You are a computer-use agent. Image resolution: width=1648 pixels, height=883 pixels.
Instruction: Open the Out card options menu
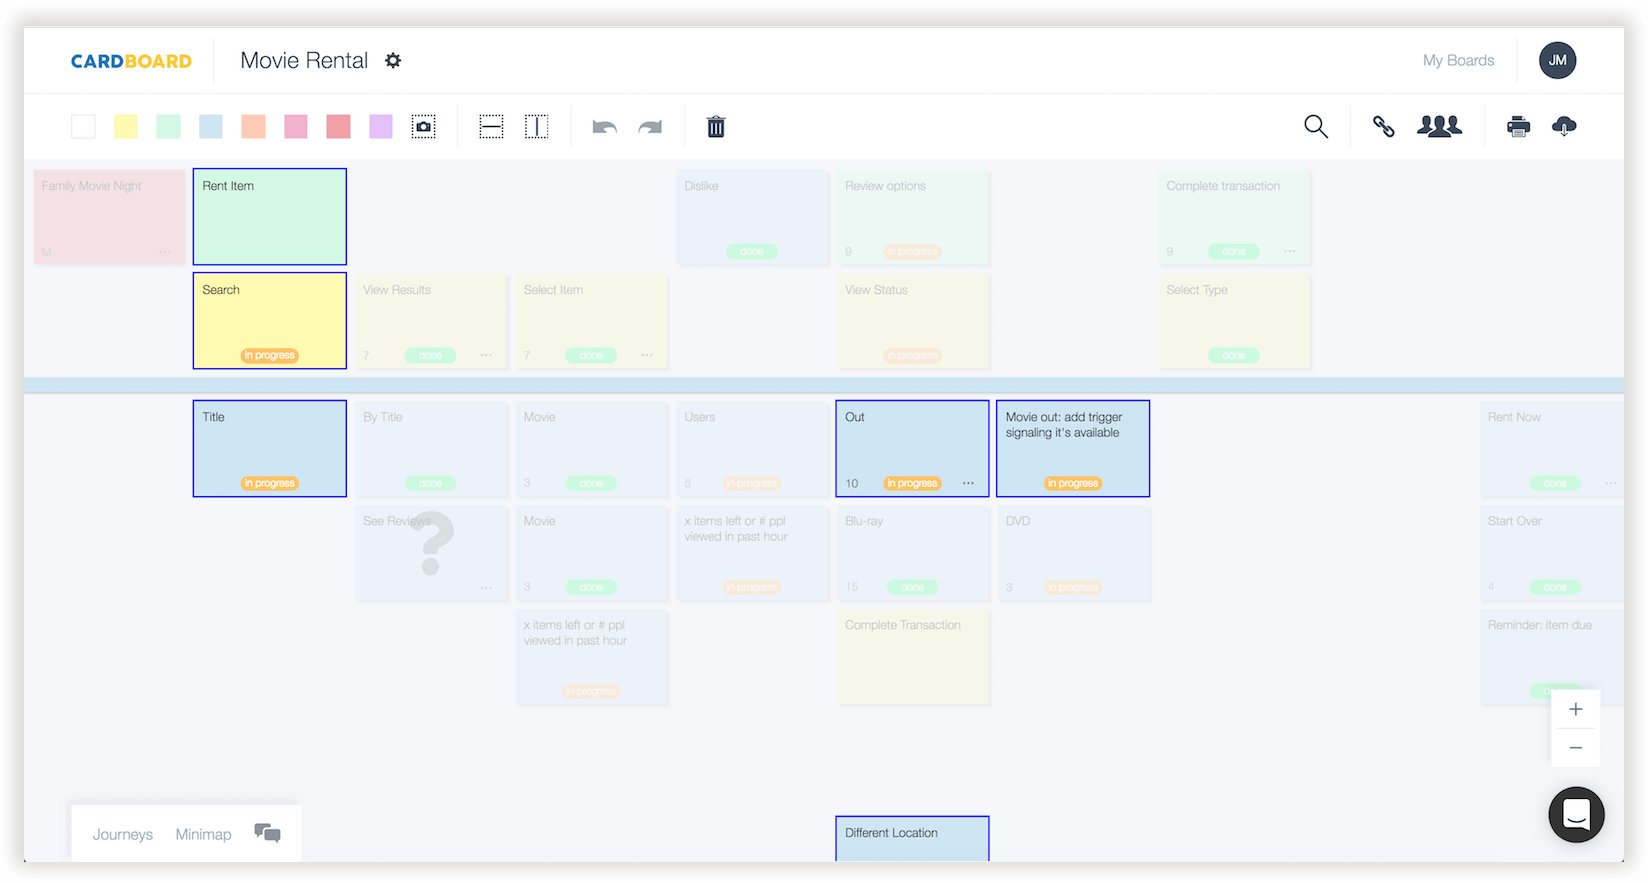coord(968,483)
